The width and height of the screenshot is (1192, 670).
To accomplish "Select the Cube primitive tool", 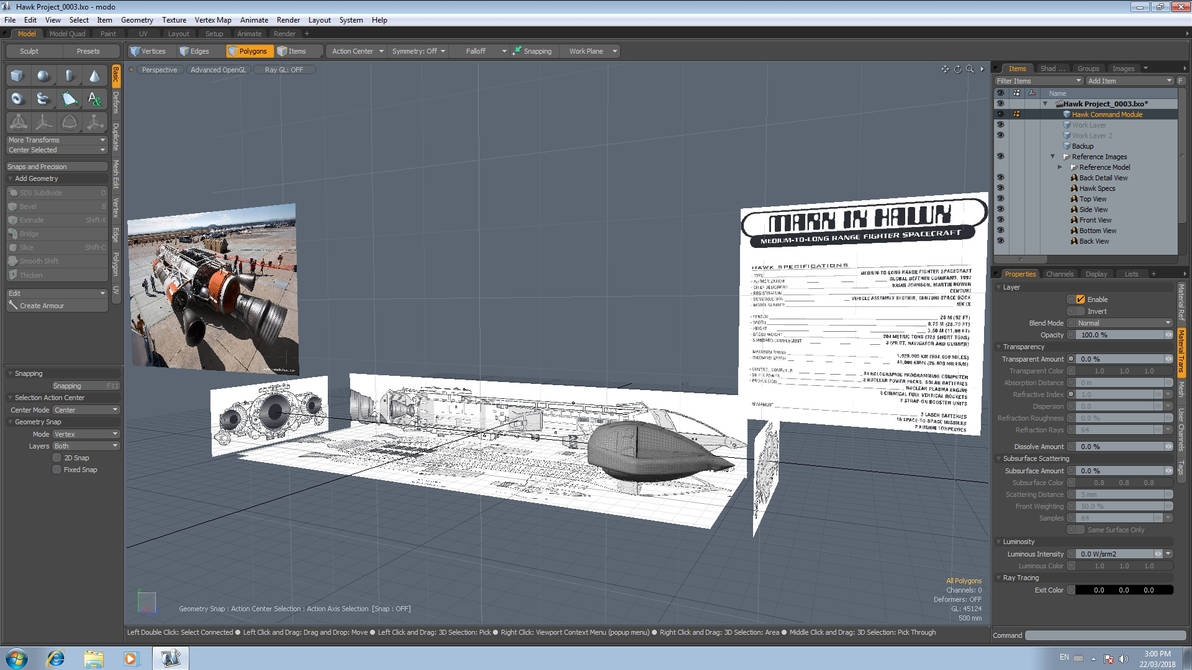I will (17, 75).
